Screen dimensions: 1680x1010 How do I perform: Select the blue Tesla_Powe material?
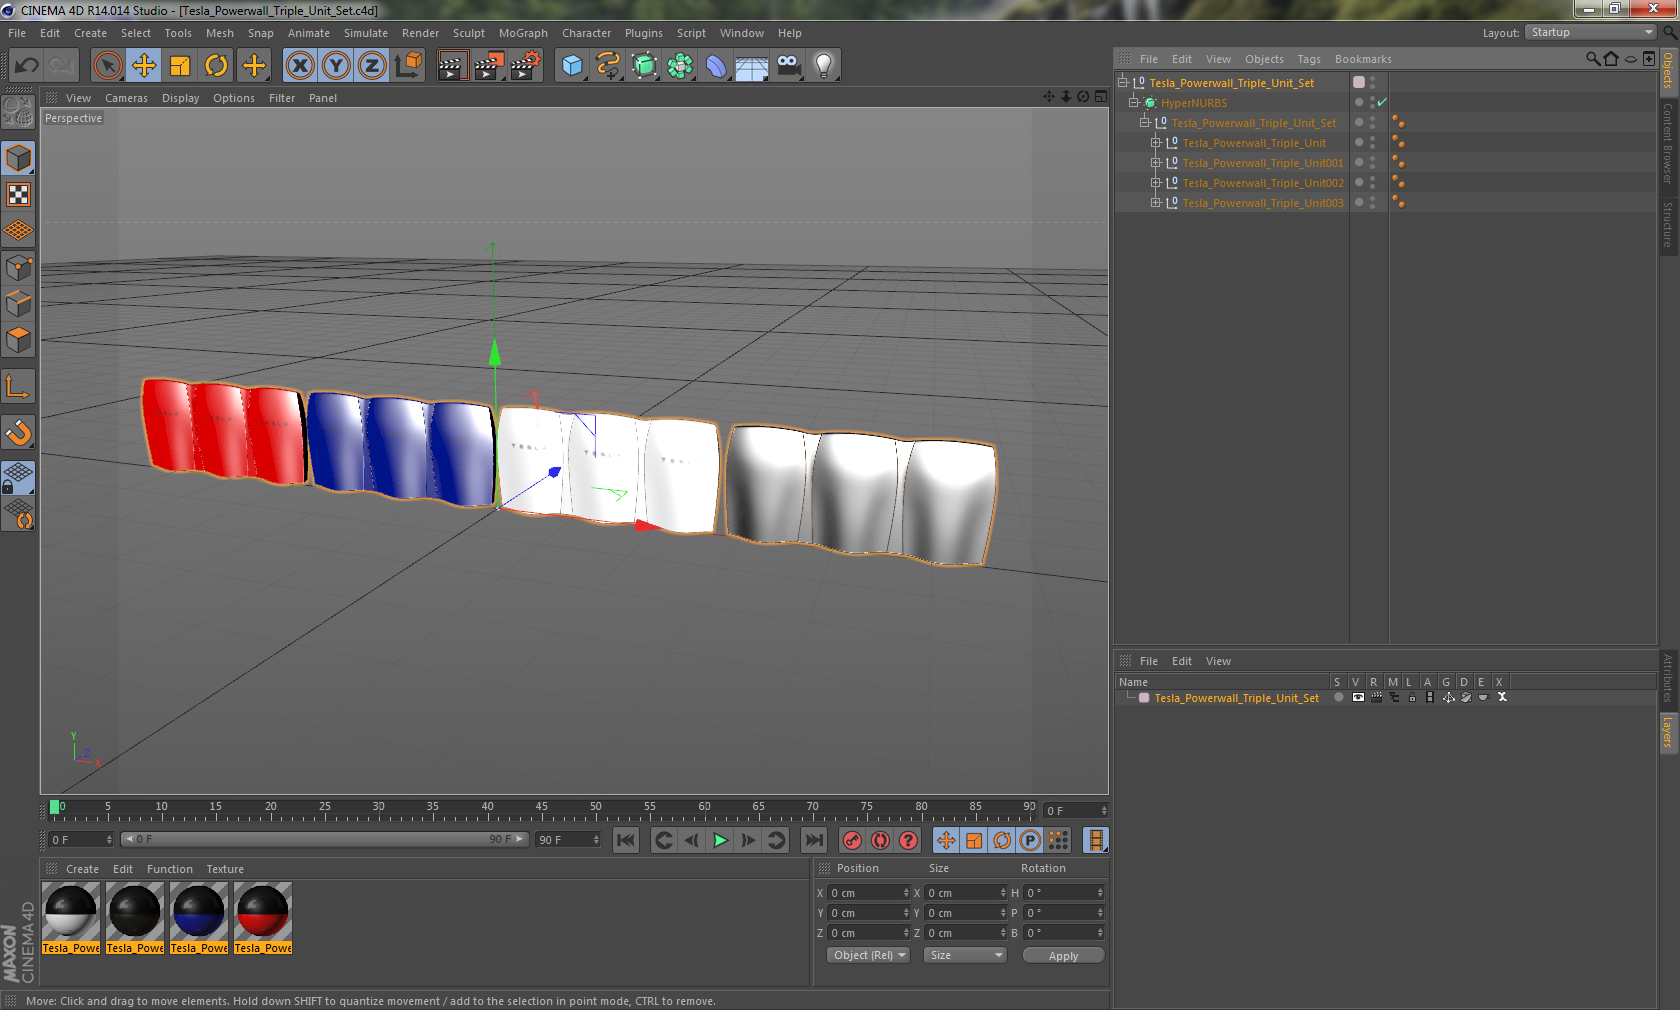coord(199,918)
